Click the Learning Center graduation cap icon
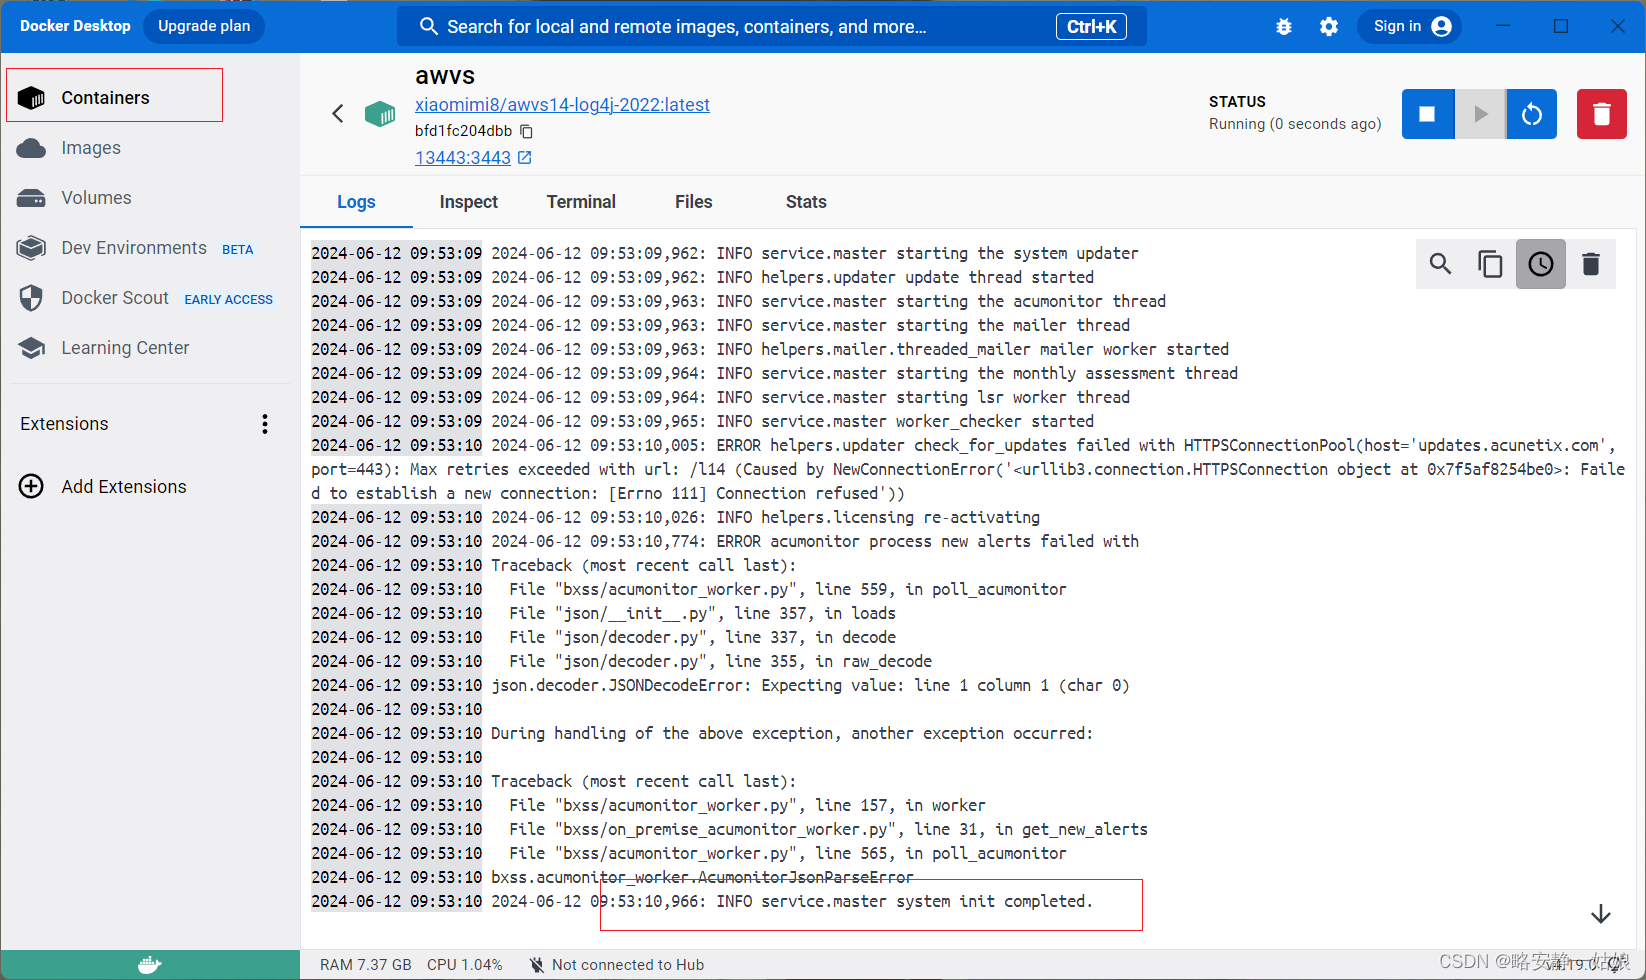The height and width of the screenshot is (980, 1646). [x=32, y=348]
